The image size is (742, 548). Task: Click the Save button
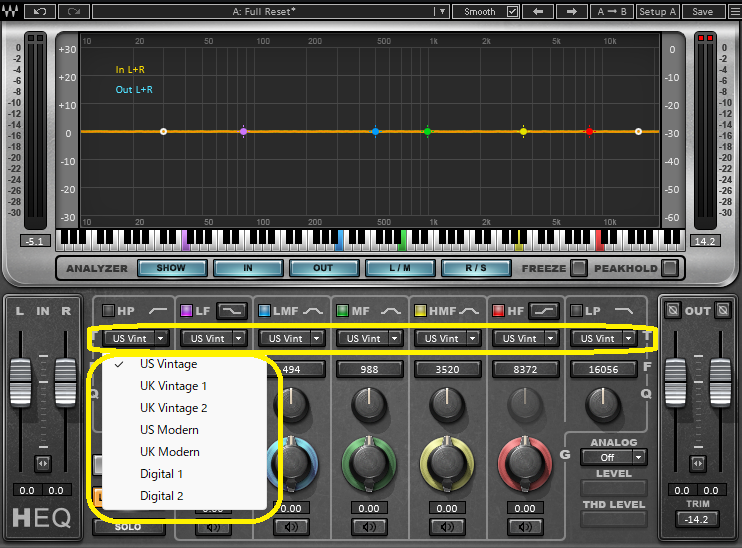703,11
